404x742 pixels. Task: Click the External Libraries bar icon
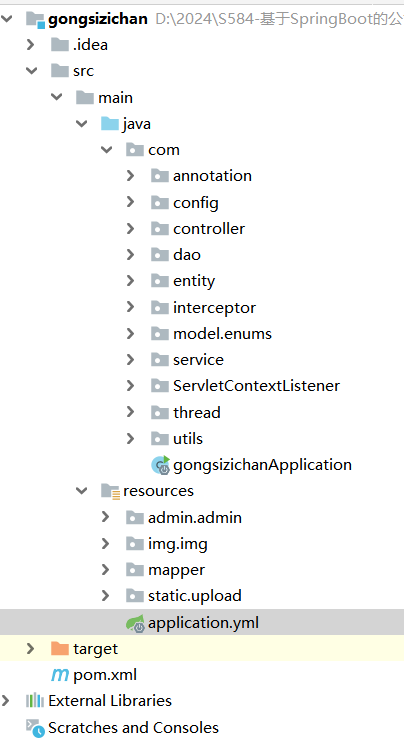tap(35, 700)
